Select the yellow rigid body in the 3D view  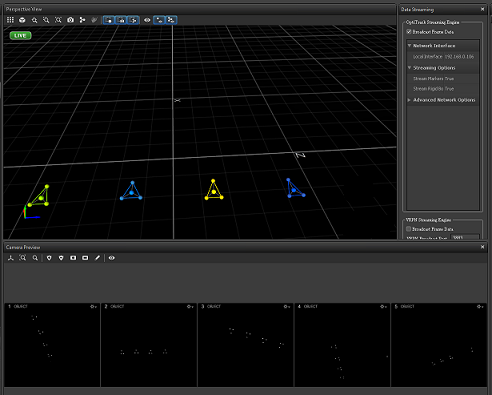(214, 190)
